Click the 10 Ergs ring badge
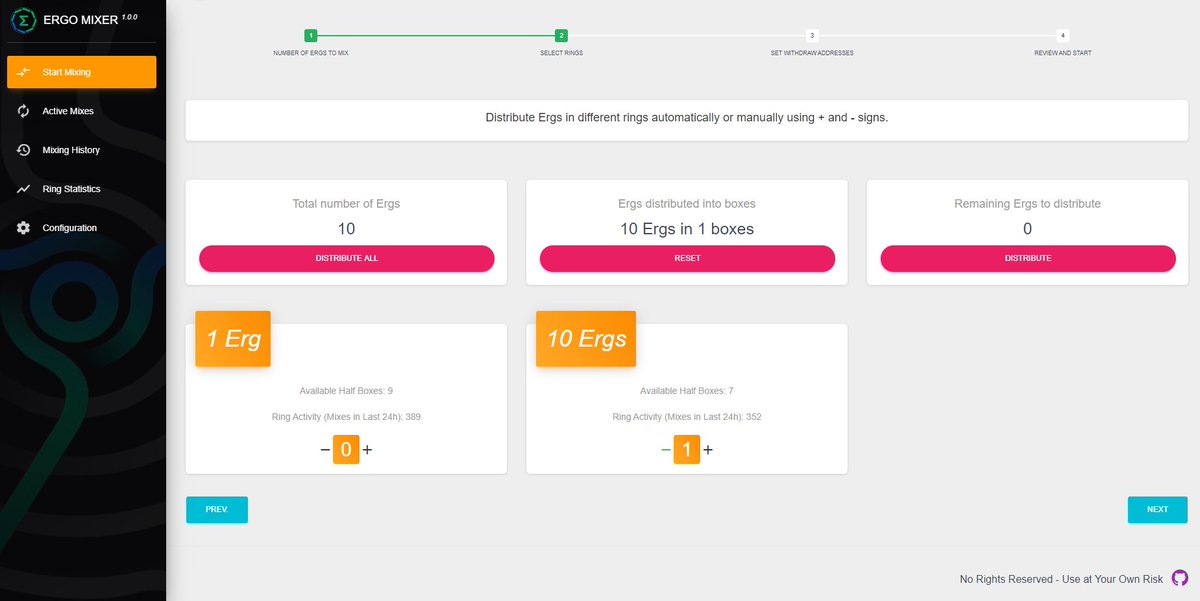The width and height of the screenshot is (1200, 601). click(586, 339)
